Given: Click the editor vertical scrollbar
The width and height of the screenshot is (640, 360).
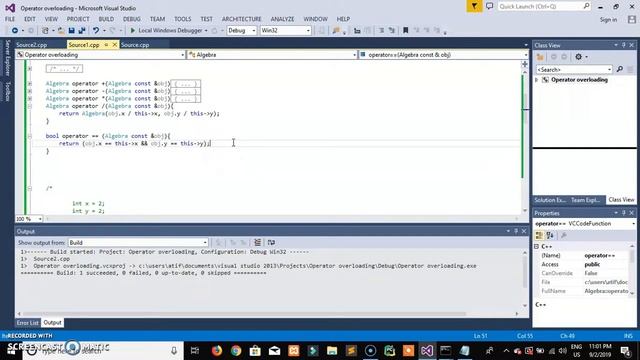Looking at the screenshot, I should (525, 109).
